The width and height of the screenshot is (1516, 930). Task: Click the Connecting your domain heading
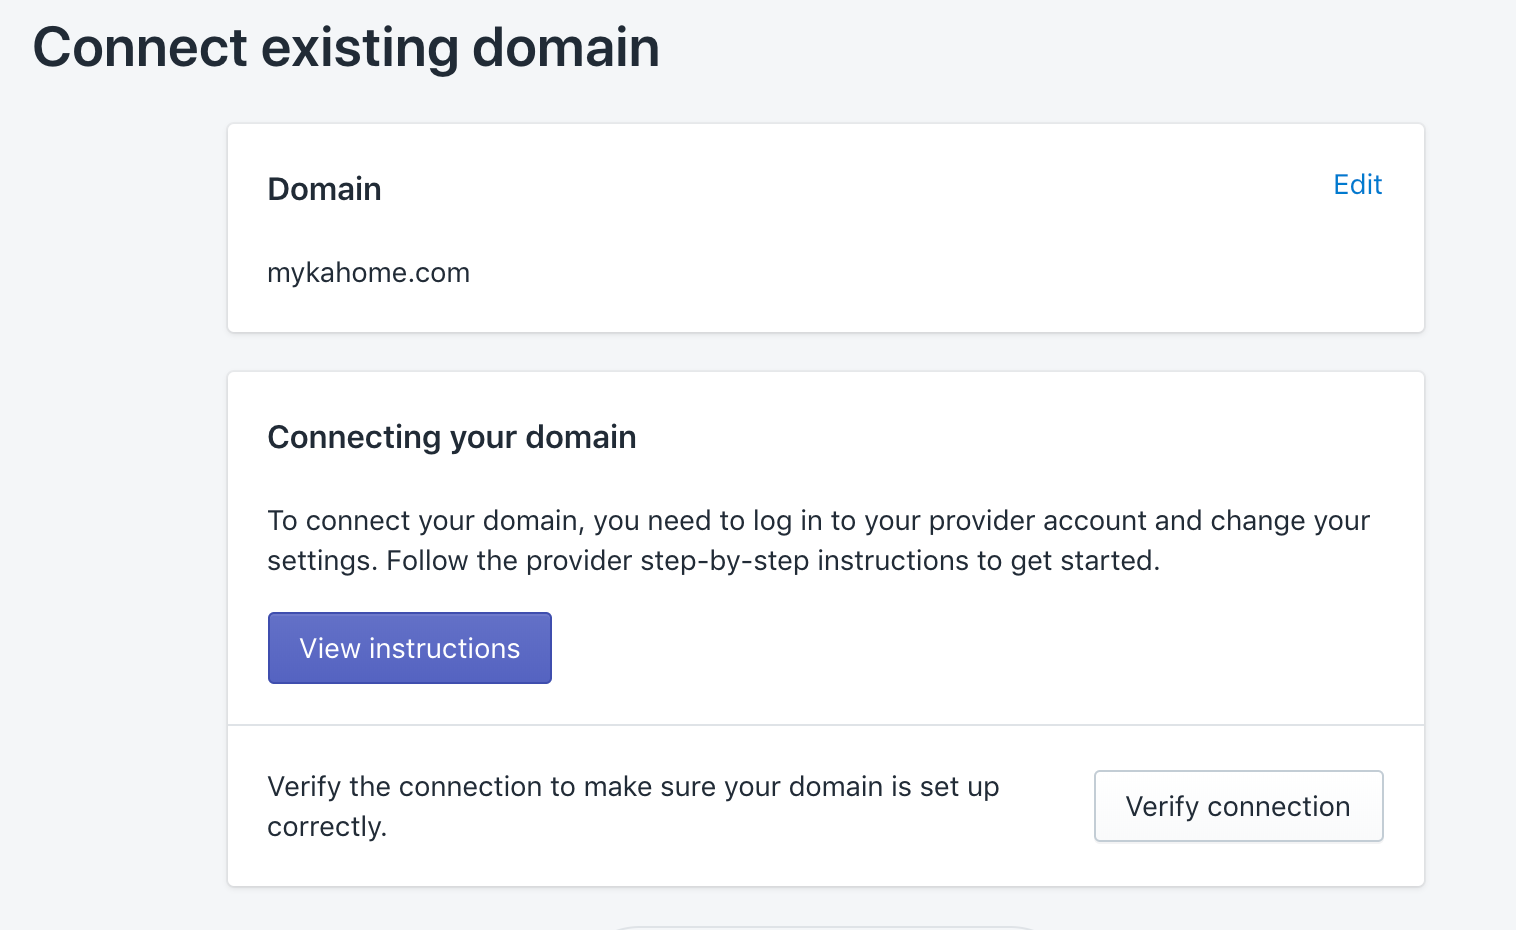coord(452,437)
